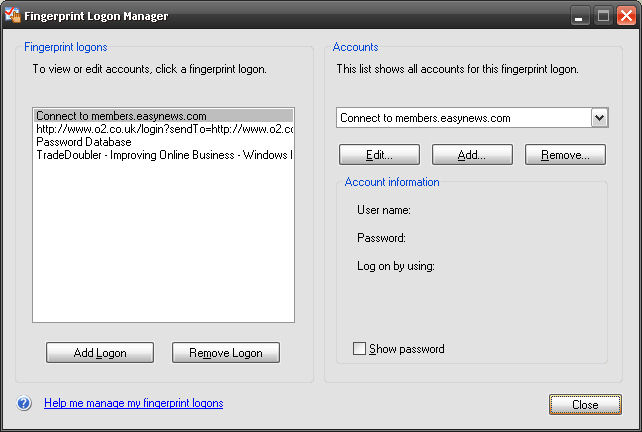This screenshot has height=432, width=642.
Task: Close the window with the red X
Action: 626,16
